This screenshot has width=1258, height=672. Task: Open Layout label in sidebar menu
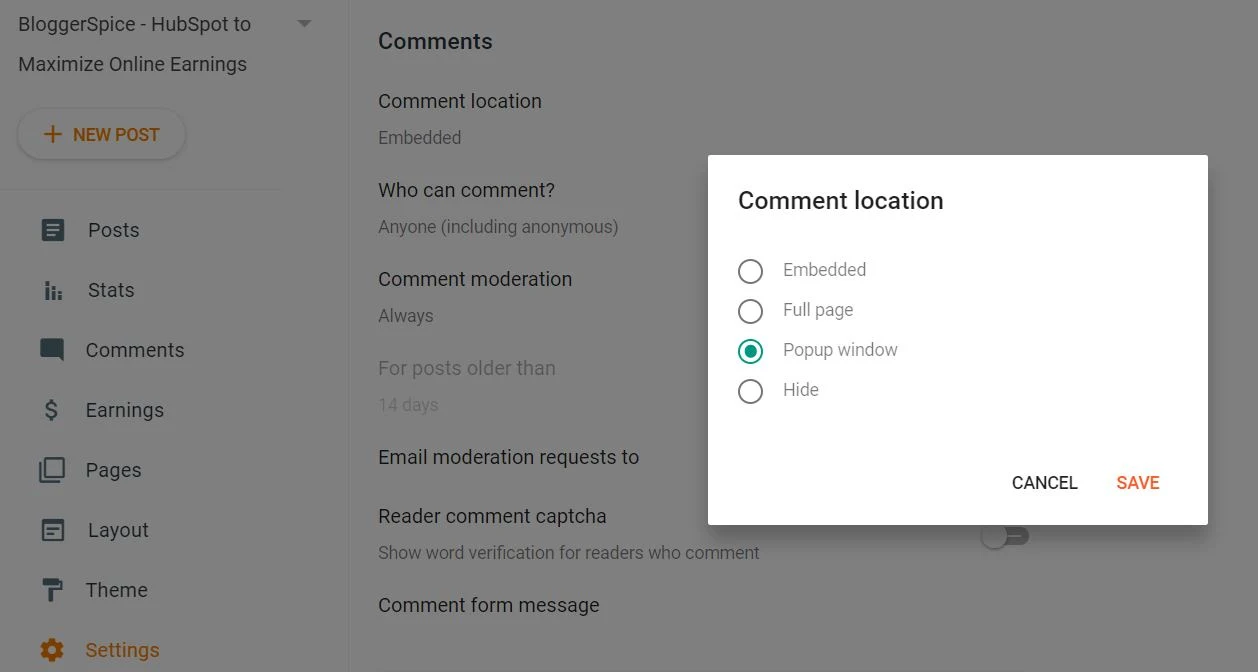[118, 530]
